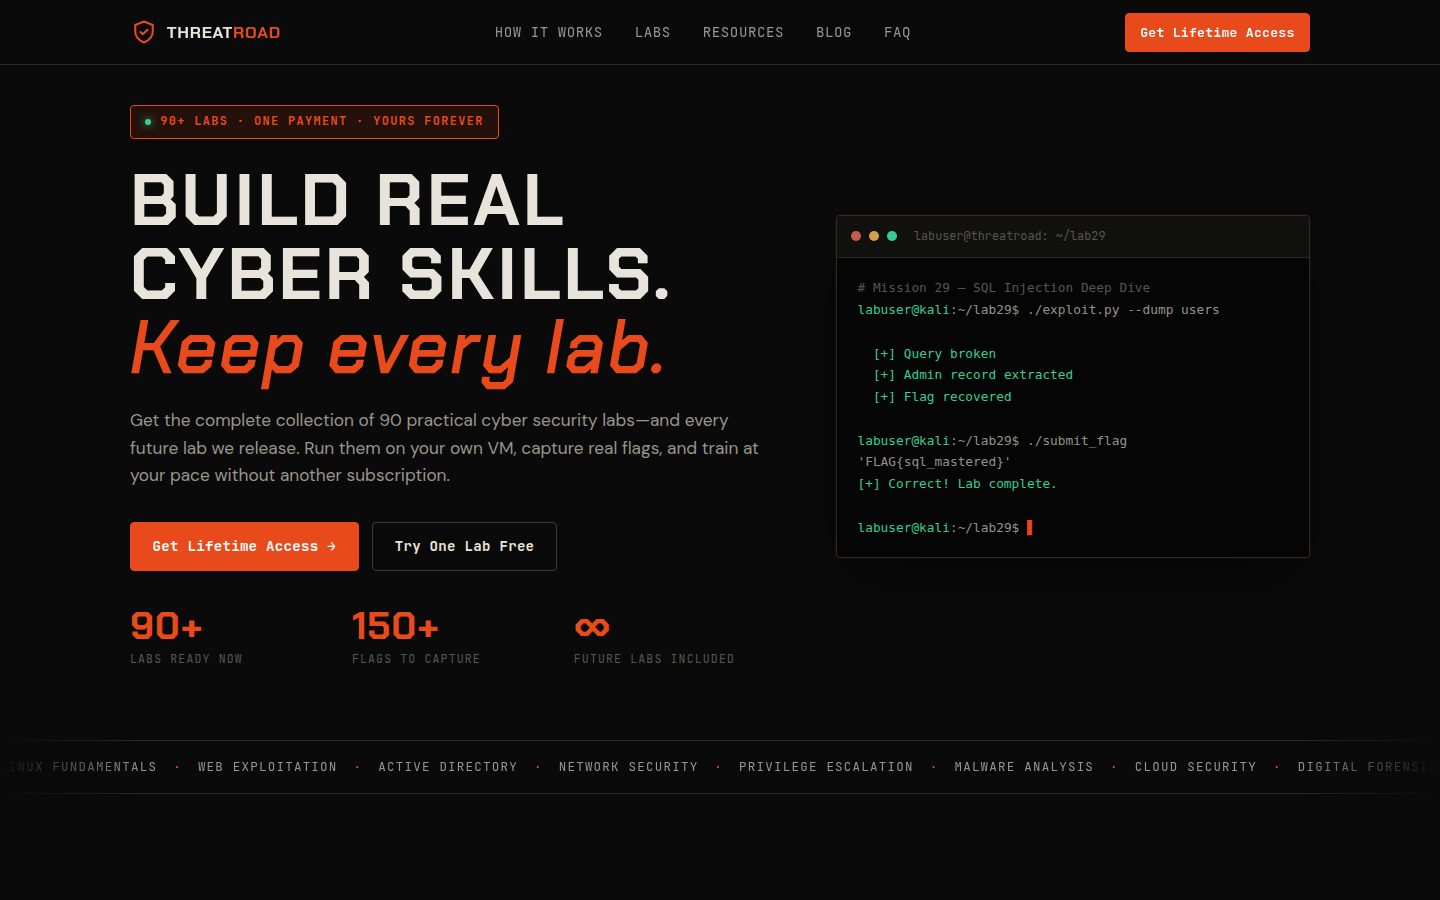Click the FLAG{sql_mastered} string
The image size is (1440, 900).
click(934, 462)
